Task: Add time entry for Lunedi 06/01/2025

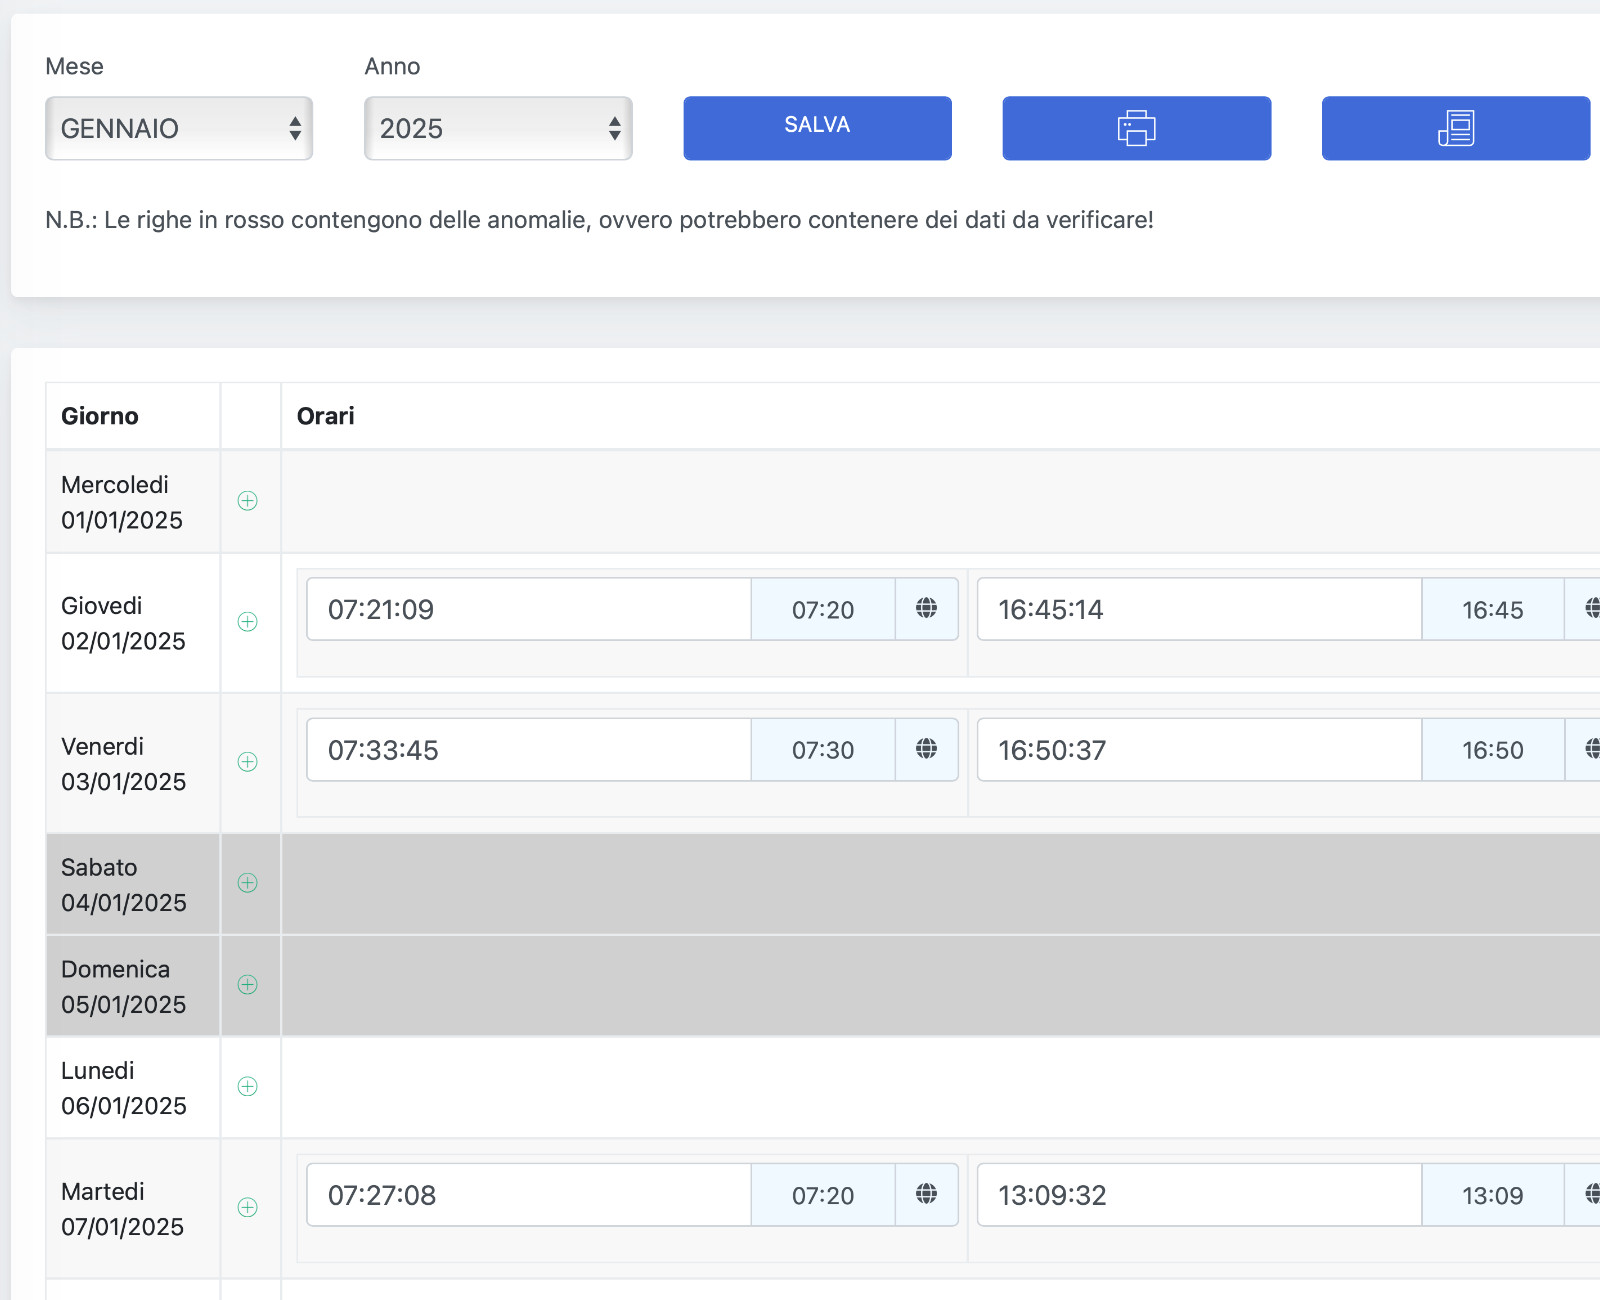Action: click(248, 1086)
